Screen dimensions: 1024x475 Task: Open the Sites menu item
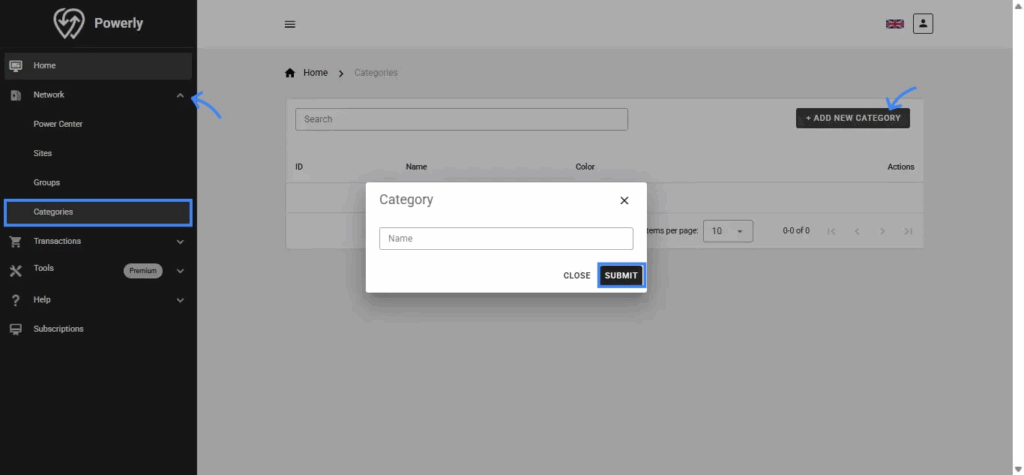(x=43, y=154)
